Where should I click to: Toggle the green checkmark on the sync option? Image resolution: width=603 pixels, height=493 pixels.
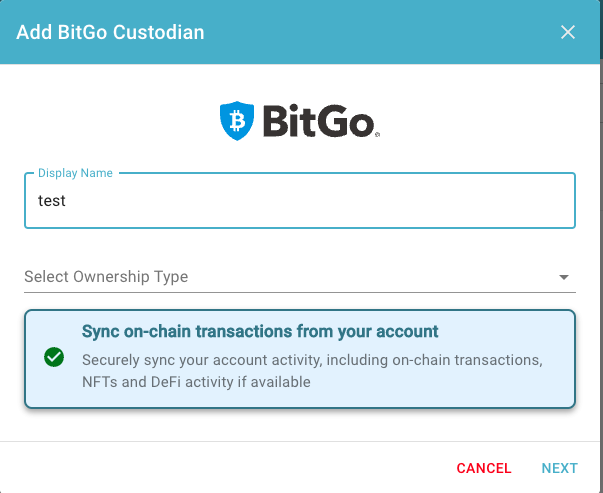tap(54, 357)
